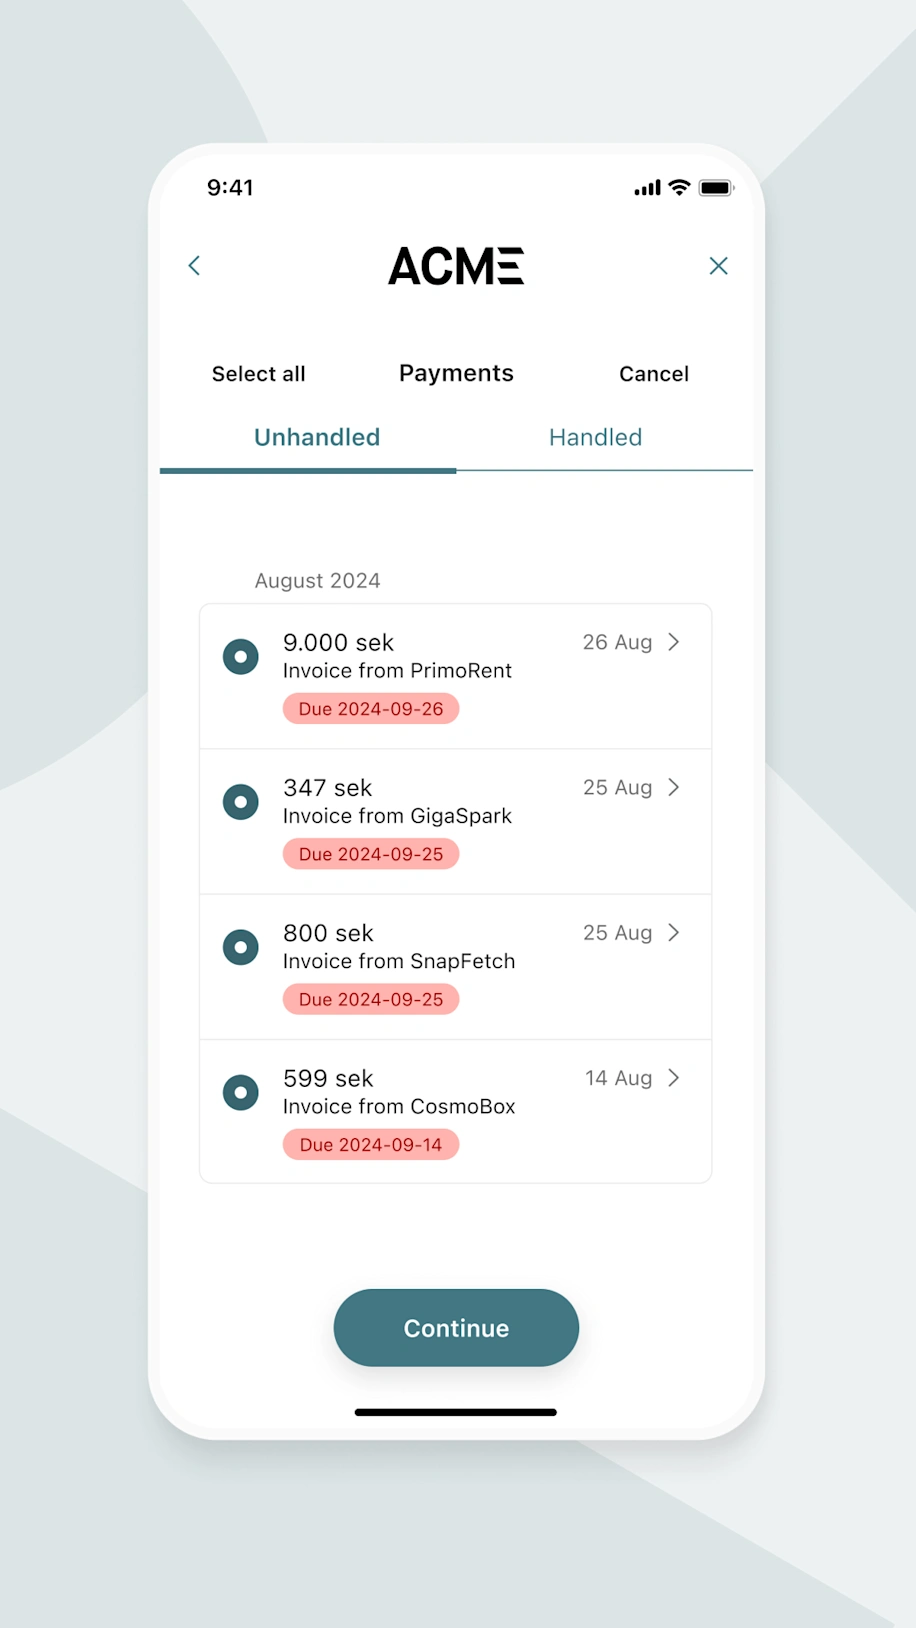Select the 599 sek CosmoBox invoice

[x=240, y=1092]
